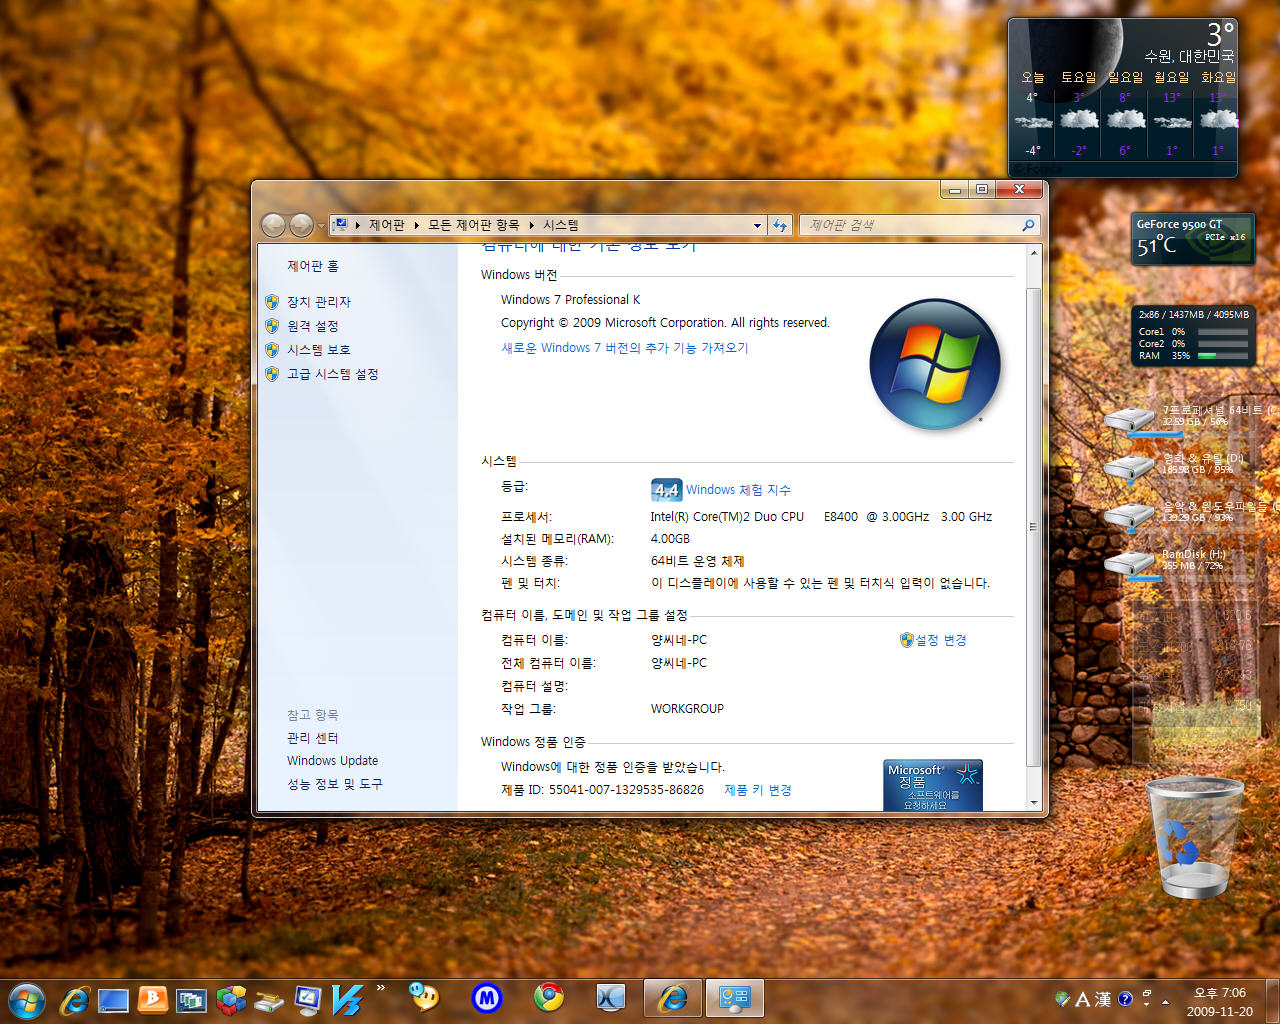Image resolution: width=1280 pixels, height=1024 pixels.
Task: Click the vertical scrollbar thumb in System window
Action: [x=1034, y=527]
